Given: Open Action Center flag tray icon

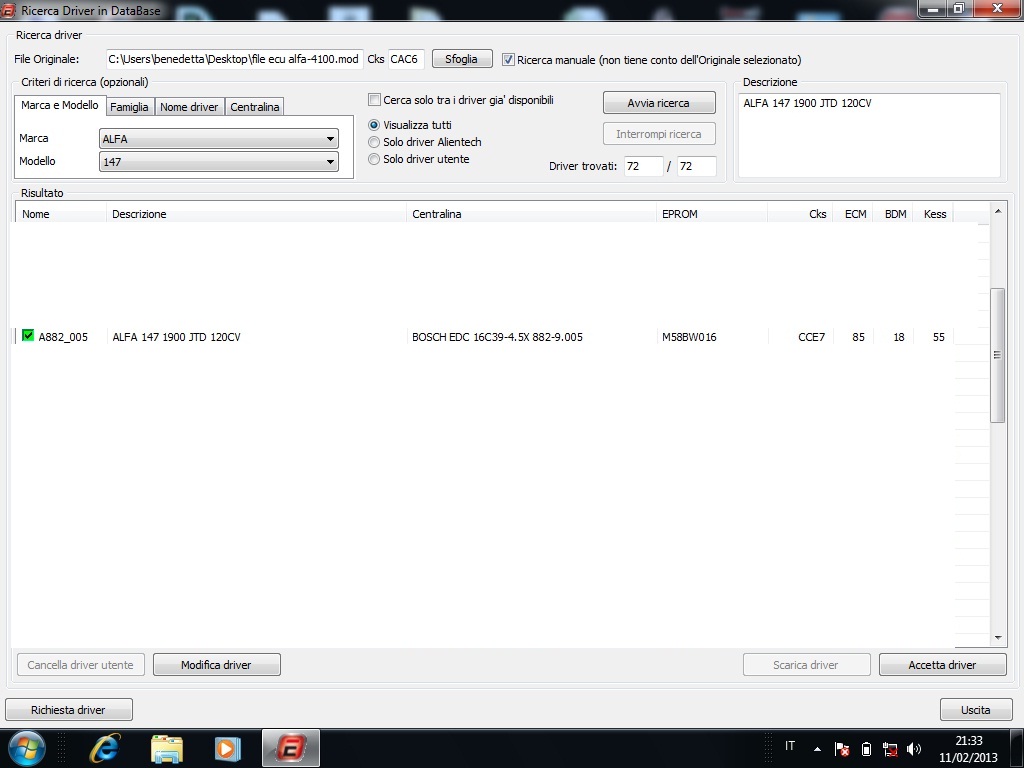Looking at the screenshot, I should 842,749.
